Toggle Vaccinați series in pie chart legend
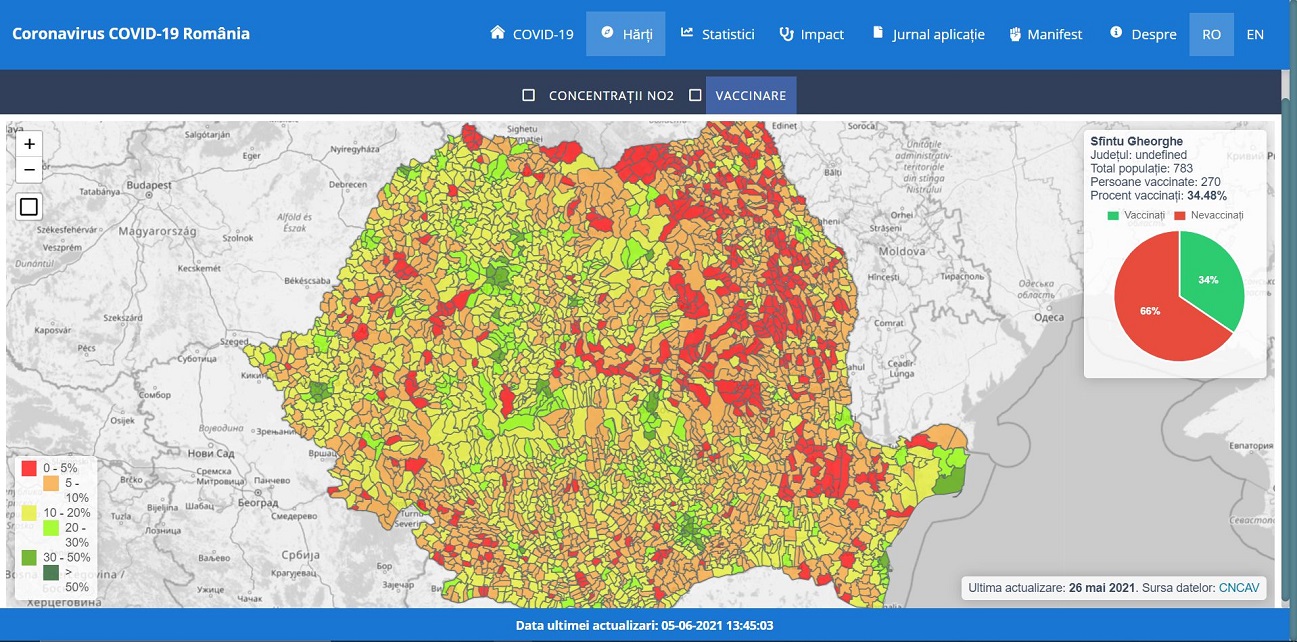The height and width of the screenshot is (642, 1297). [1131, 215]
